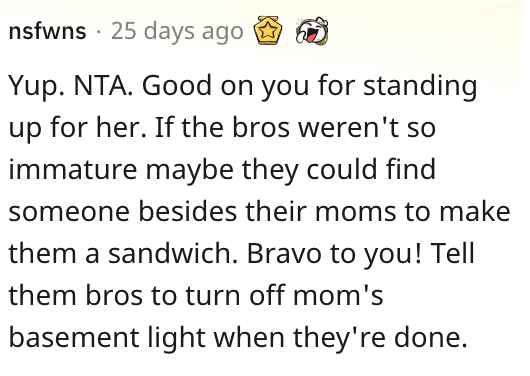This screenshot has width=530, height=376.
Task: Click the word "light" in the last line
Action: 176,339
